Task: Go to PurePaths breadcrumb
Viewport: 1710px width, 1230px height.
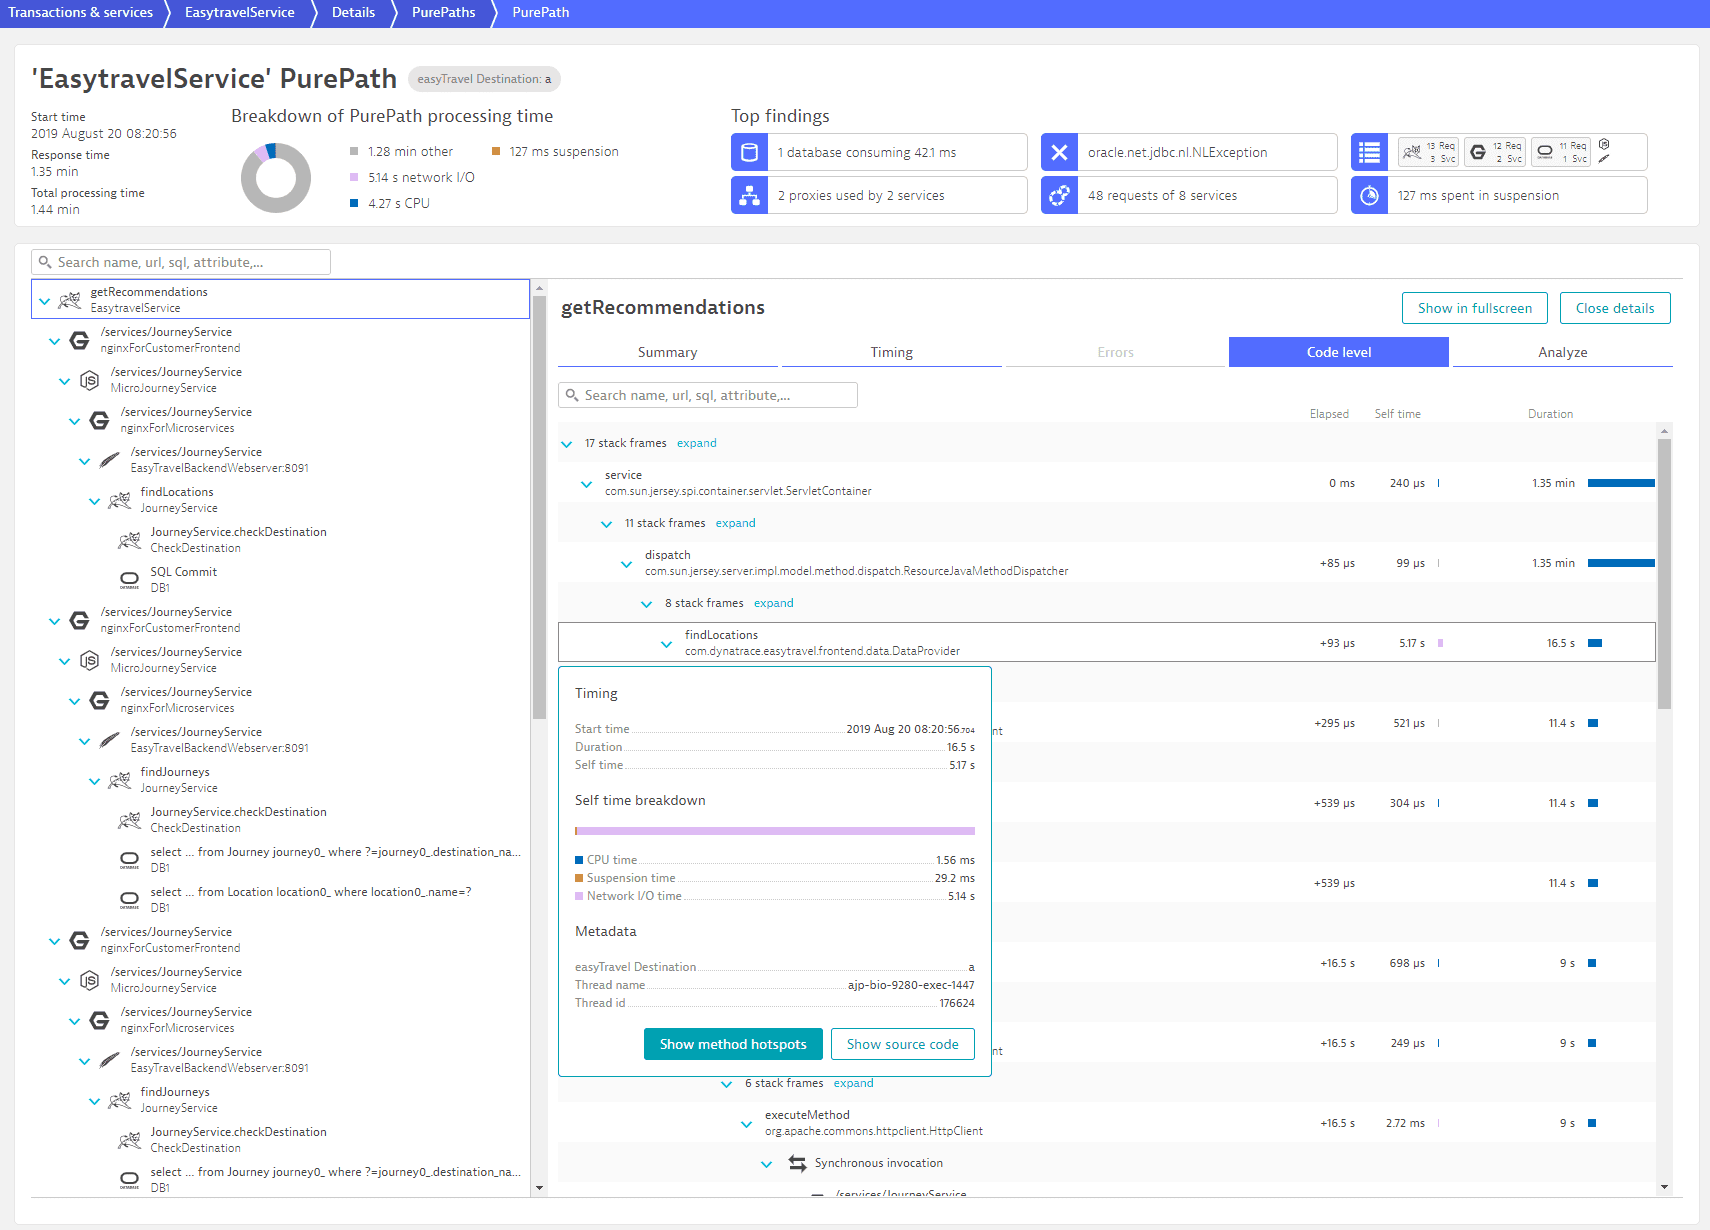Action: (443, 12)
